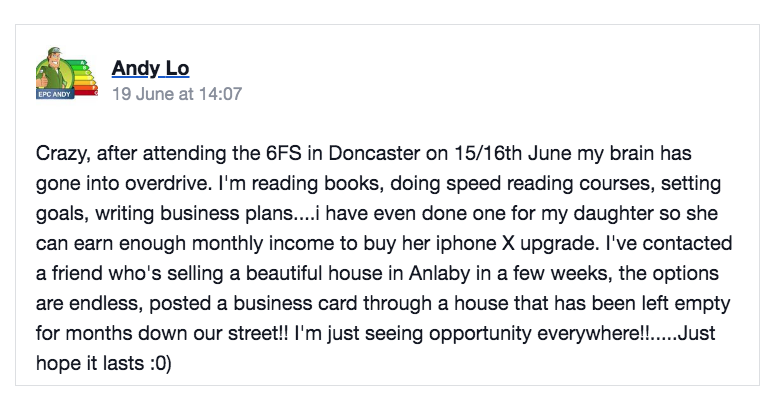Open the Andy Lo profile name link
The width and height of the screenshot is (779, 418).
[x=151, y=68]
